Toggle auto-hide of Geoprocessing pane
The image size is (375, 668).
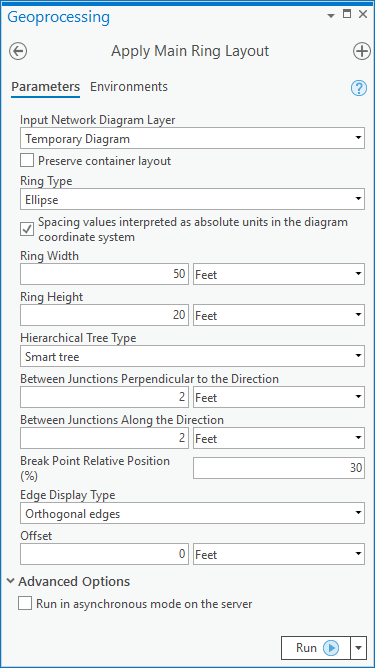coord(347,14)
